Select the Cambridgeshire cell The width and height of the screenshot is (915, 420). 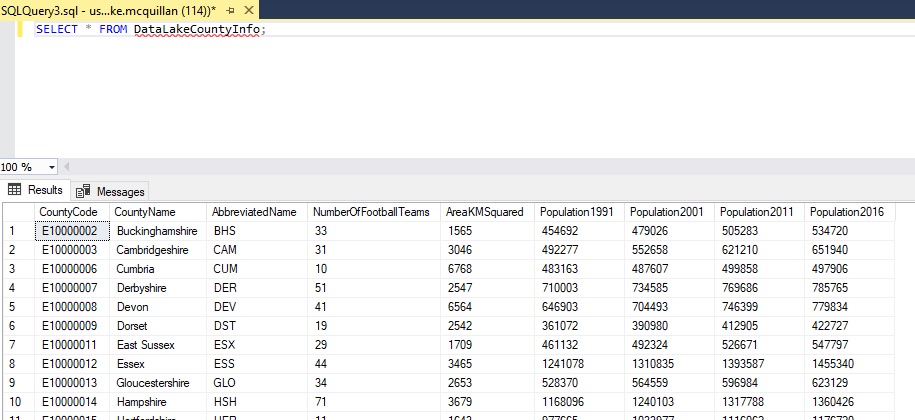click(x=154, y=250)
